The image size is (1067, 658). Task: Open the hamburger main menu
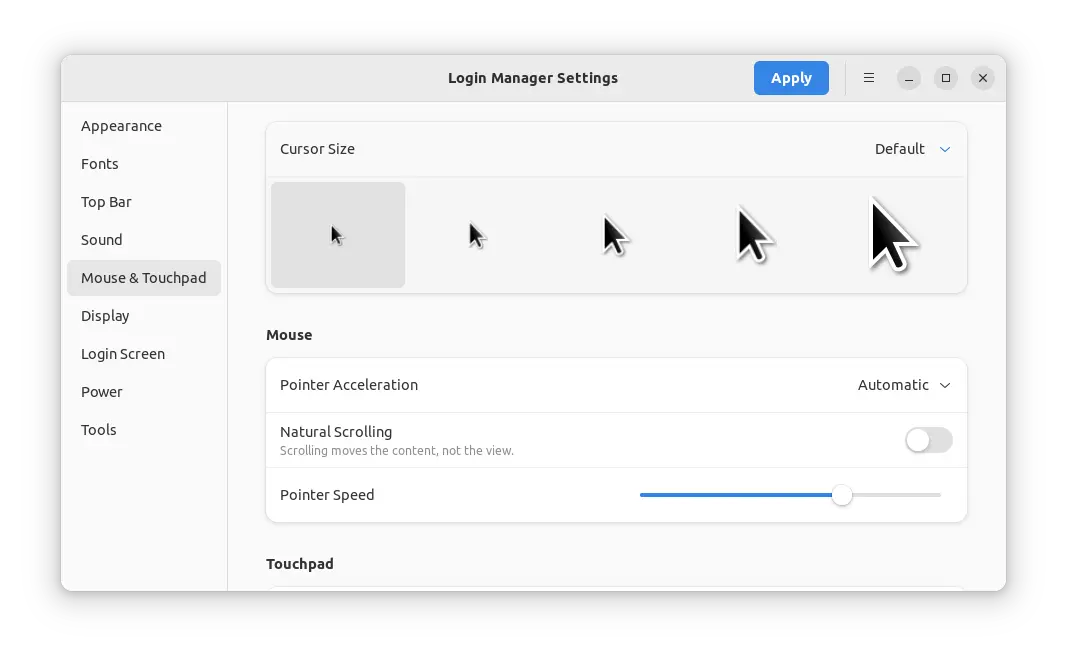869,78
